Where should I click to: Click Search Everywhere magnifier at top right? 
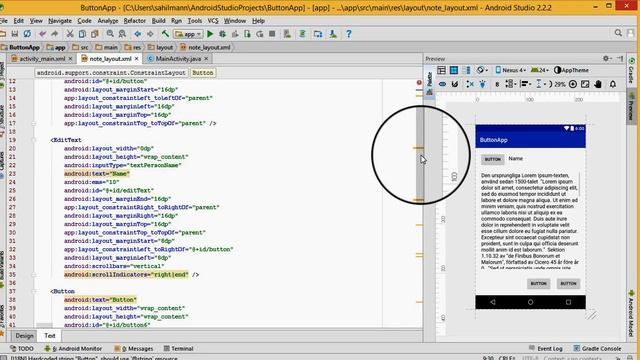(x=618, y=33)
